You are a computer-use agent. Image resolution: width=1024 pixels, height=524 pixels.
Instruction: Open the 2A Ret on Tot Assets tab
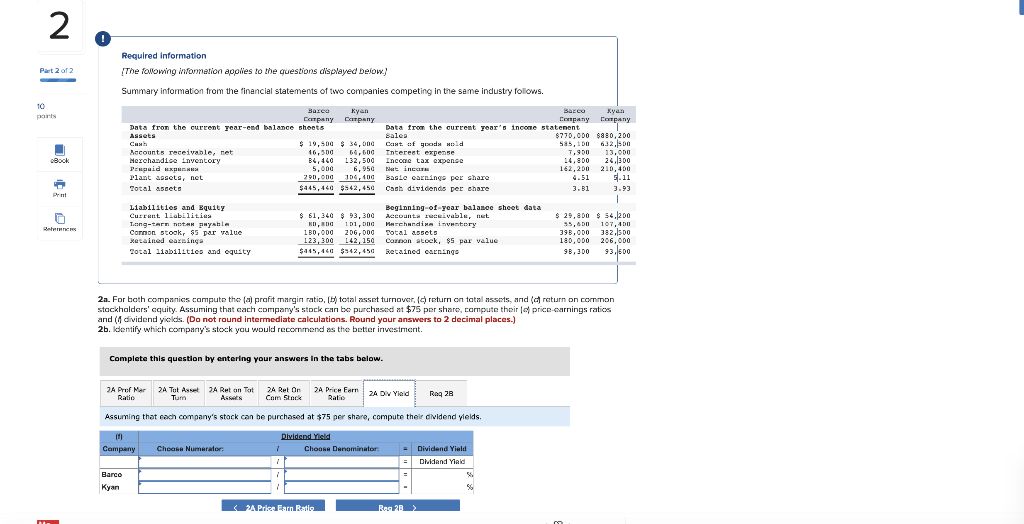[x=231, y=393]
